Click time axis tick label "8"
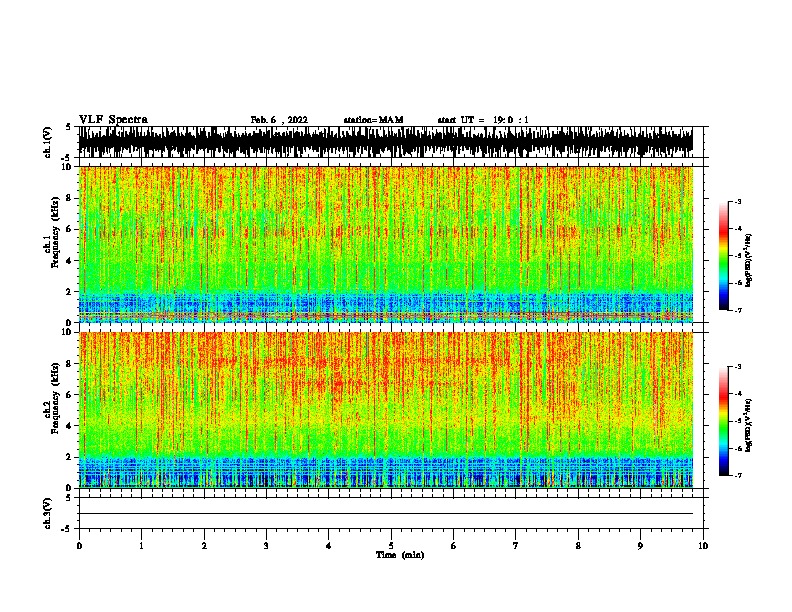Screen dimensions: 792x612 pyautogui.click(x=578, y=545)
